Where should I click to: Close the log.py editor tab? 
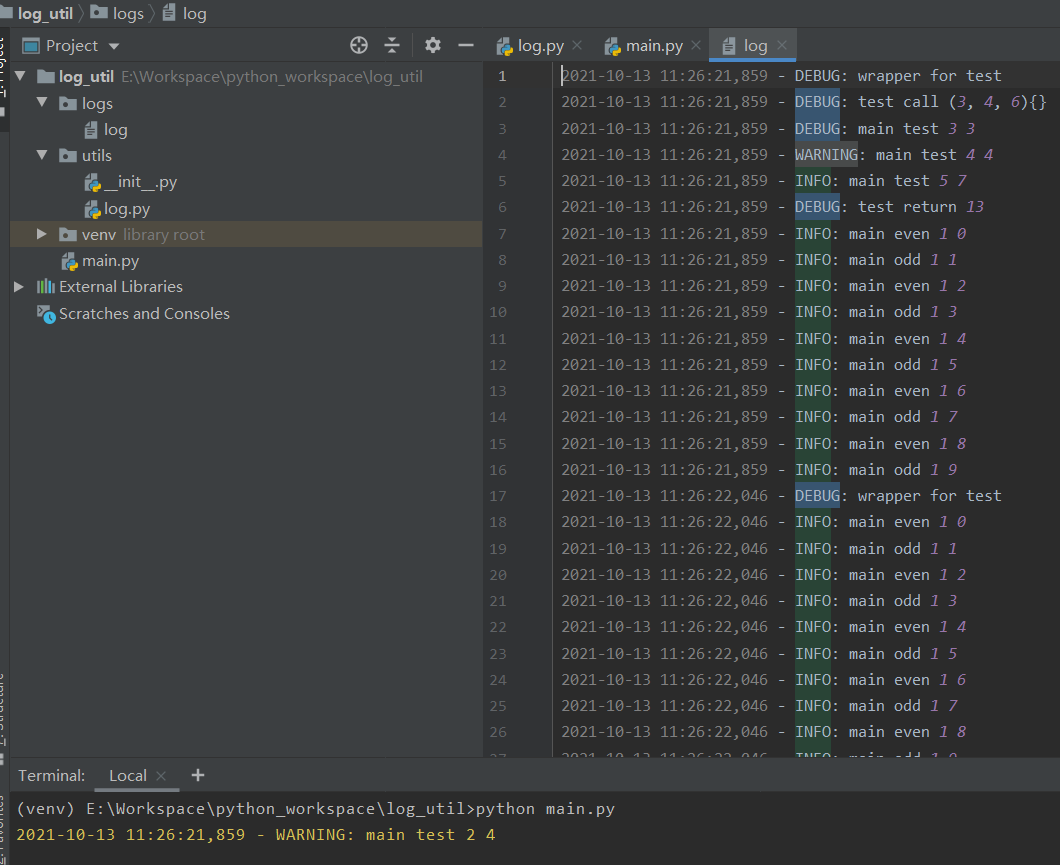577,45
